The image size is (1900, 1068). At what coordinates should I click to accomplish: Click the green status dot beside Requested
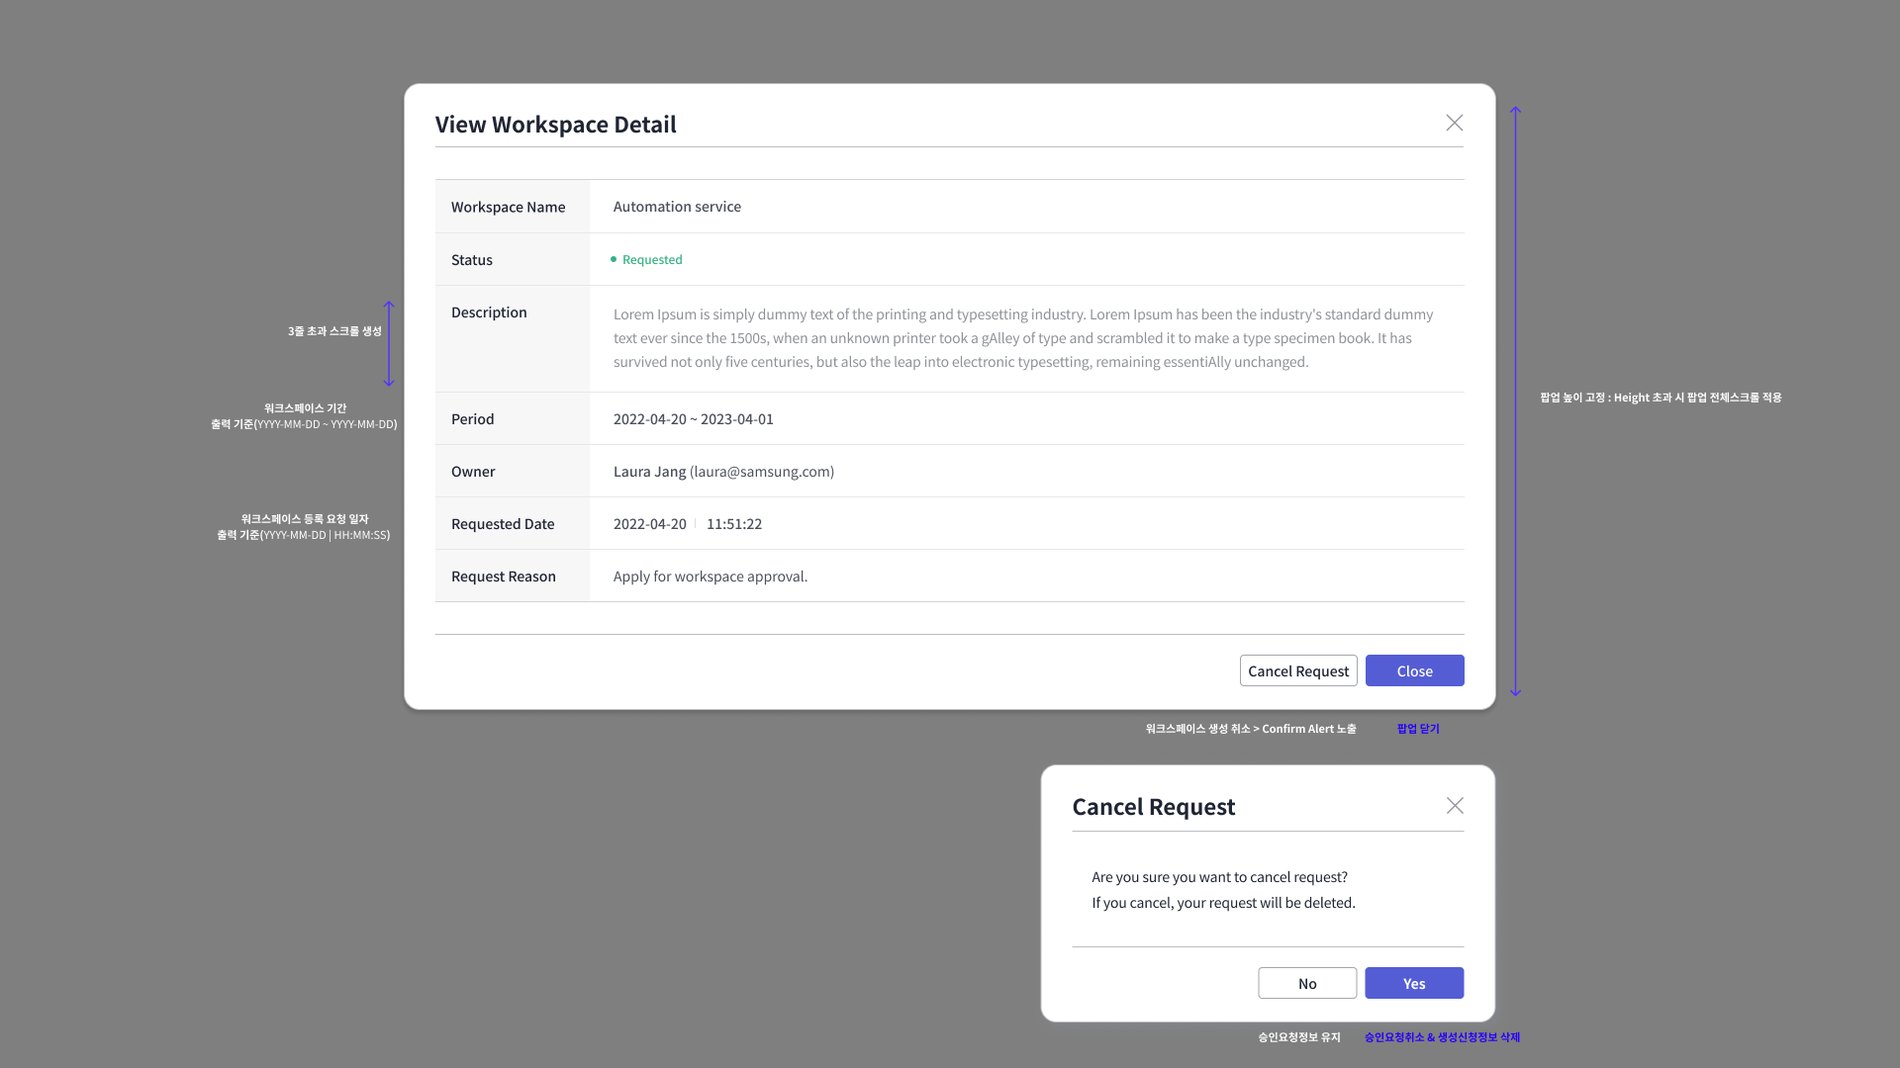[x=613, y=259]
